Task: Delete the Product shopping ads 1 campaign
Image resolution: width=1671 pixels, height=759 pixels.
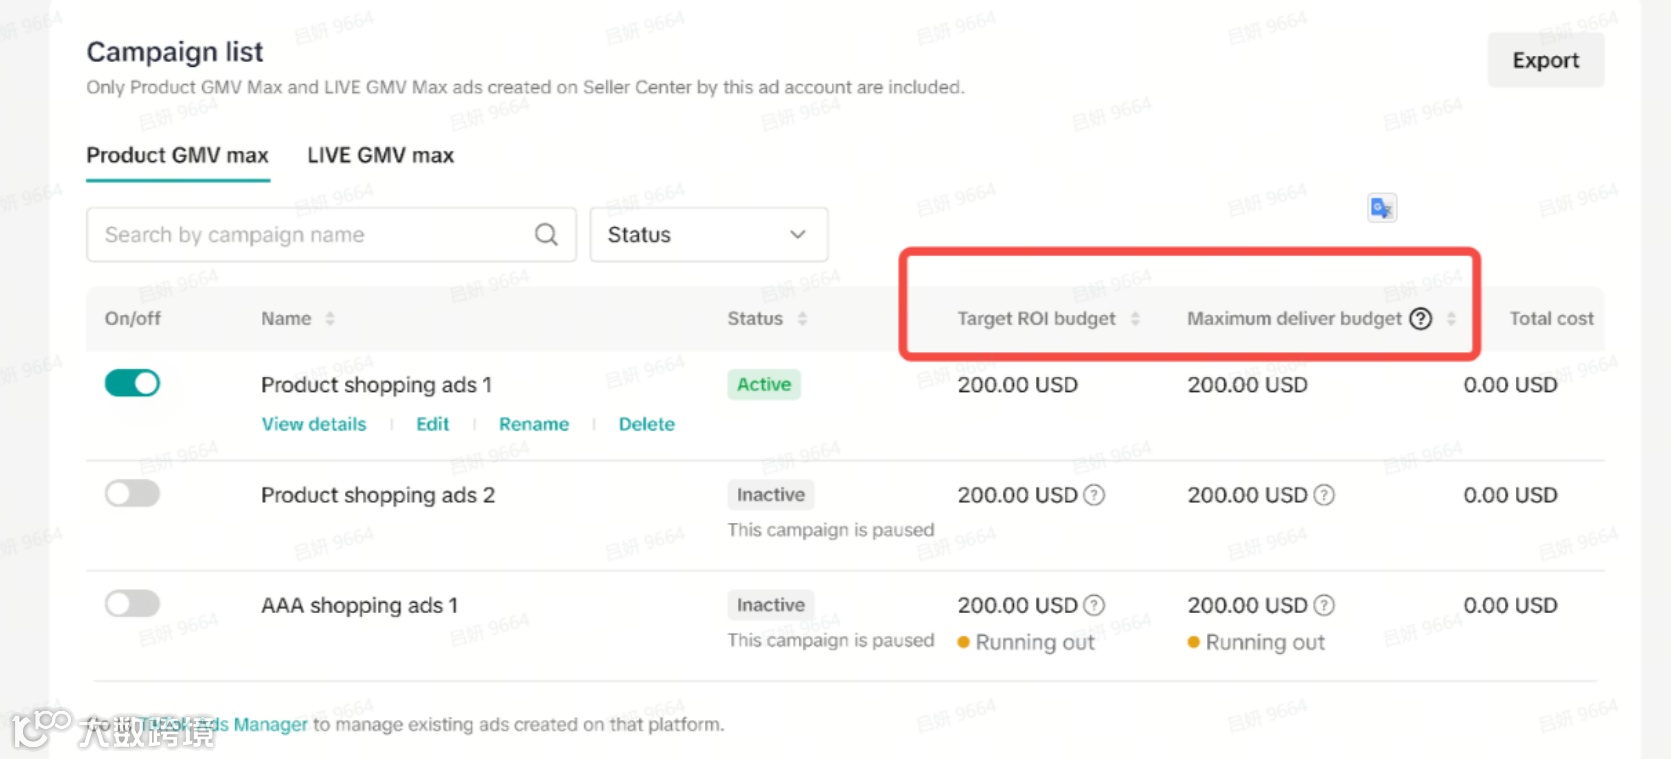Action: 646,424
